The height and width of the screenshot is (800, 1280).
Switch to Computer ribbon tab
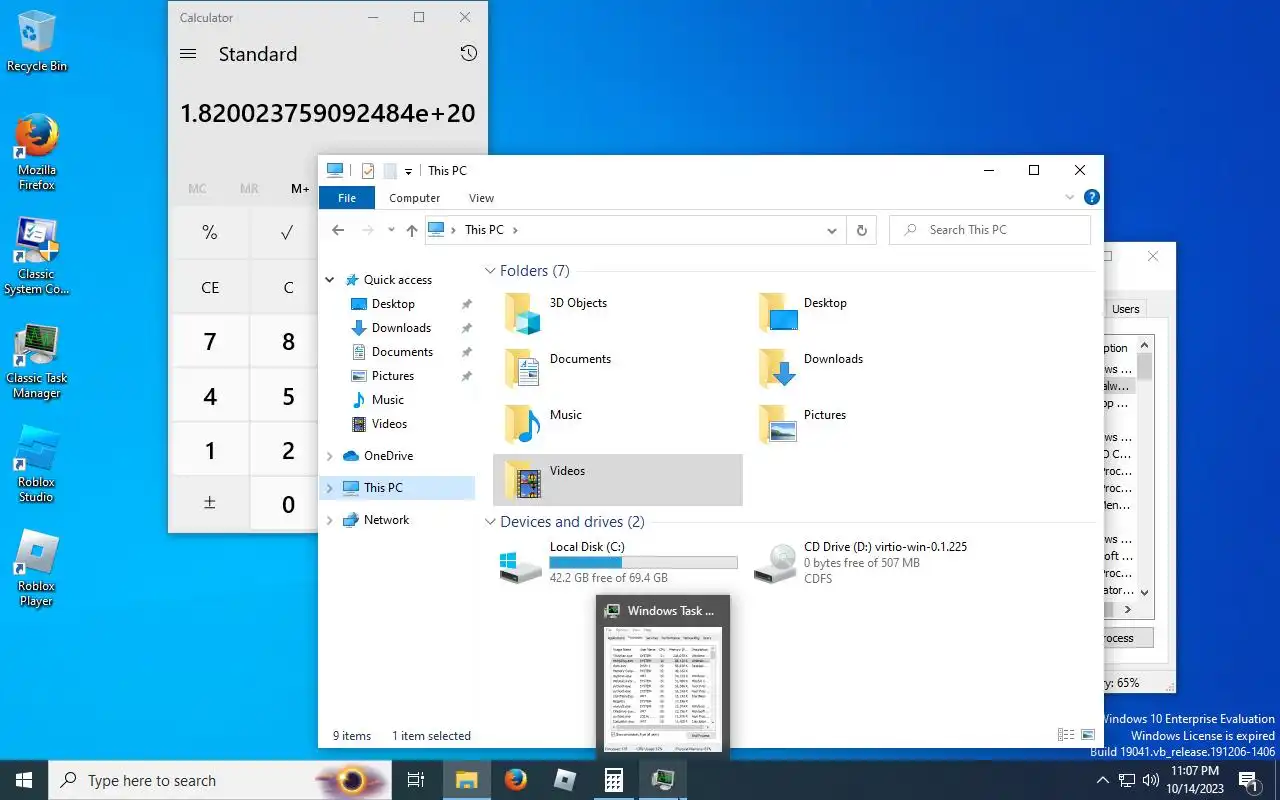coord(414,198)
